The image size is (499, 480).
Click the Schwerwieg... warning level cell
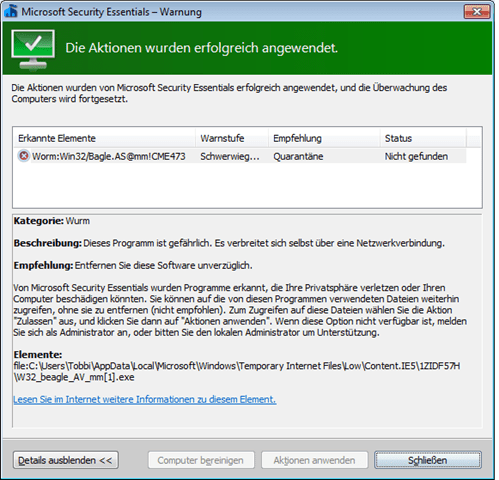(x=230, y=156)
